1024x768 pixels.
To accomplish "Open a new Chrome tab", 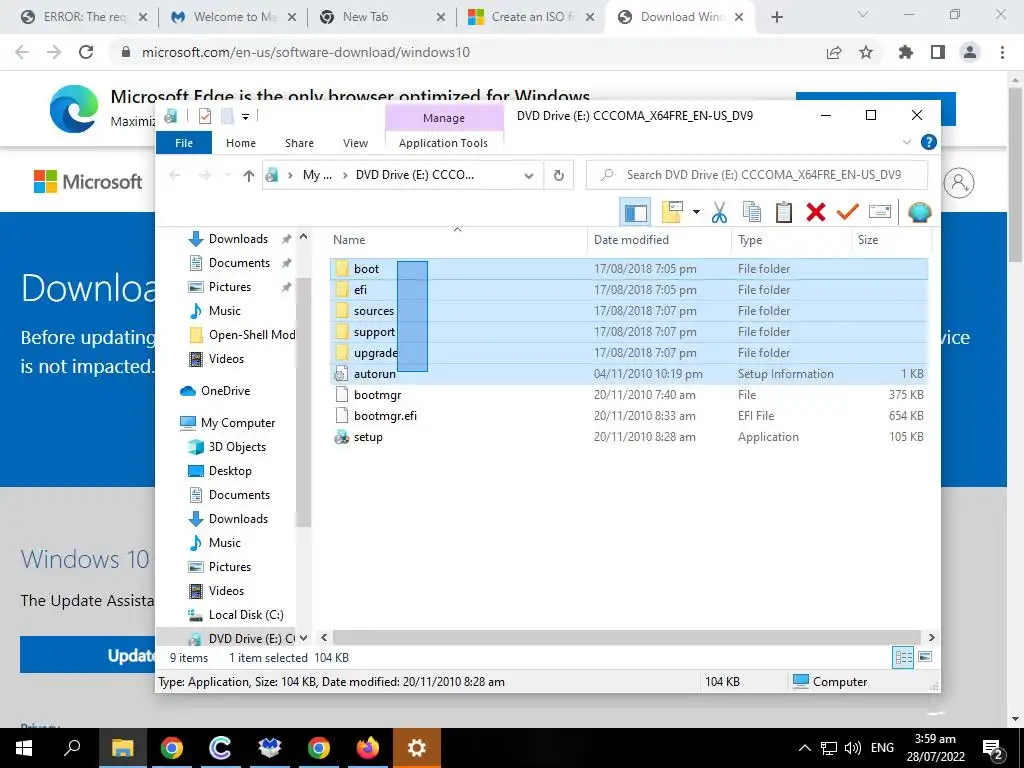I will pos(776,17).
